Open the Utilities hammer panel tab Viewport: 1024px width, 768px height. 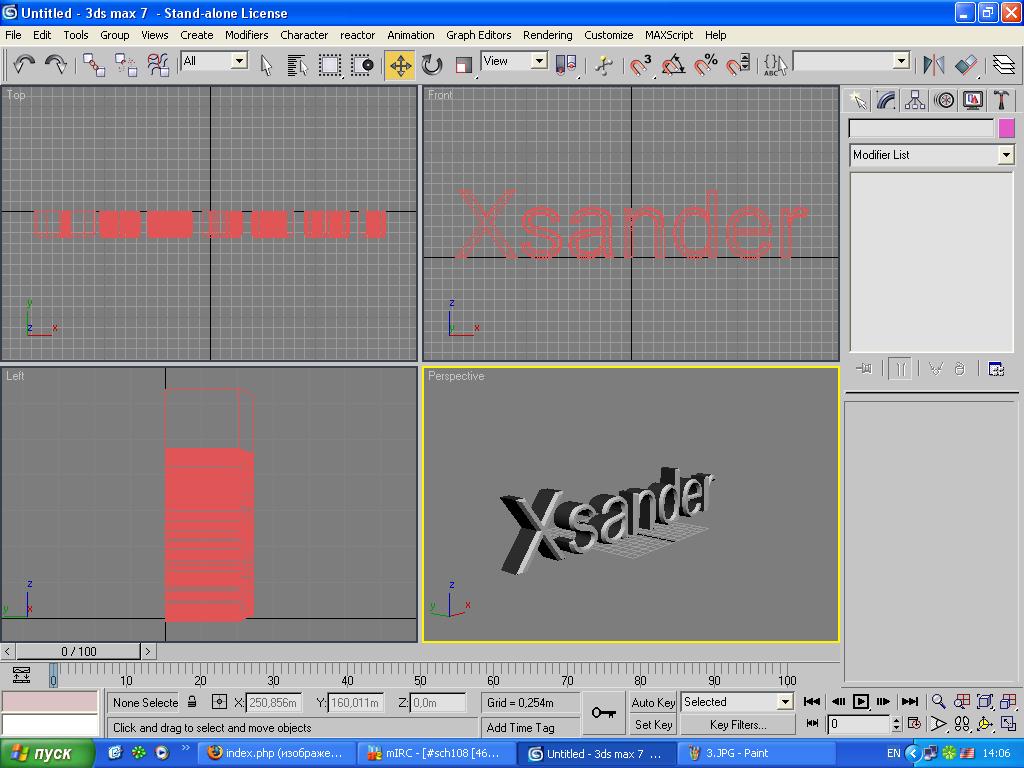[x=1000, y=100]
